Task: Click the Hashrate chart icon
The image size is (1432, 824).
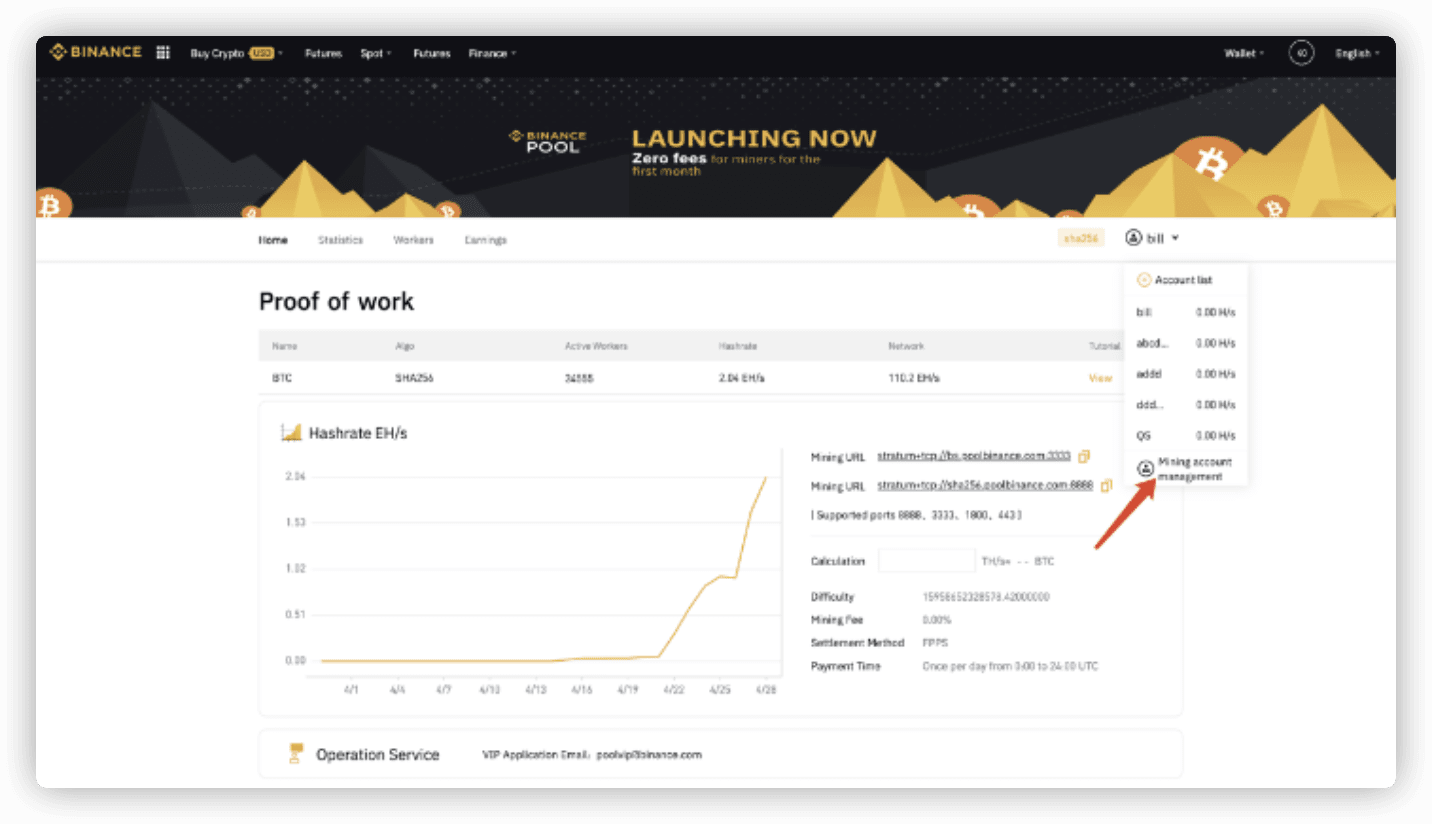Action: [x=291, y=433]
